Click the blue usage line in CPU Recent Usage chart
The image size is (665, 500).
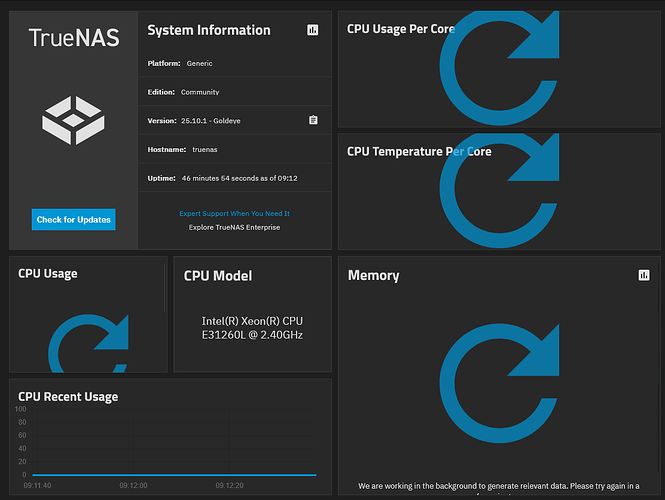pyautogui.click(x=174, y=475)
